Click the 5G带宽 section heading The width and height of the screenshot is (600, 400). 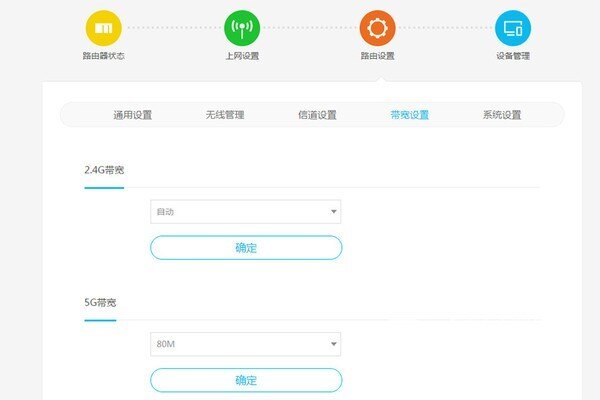[100, 302]
